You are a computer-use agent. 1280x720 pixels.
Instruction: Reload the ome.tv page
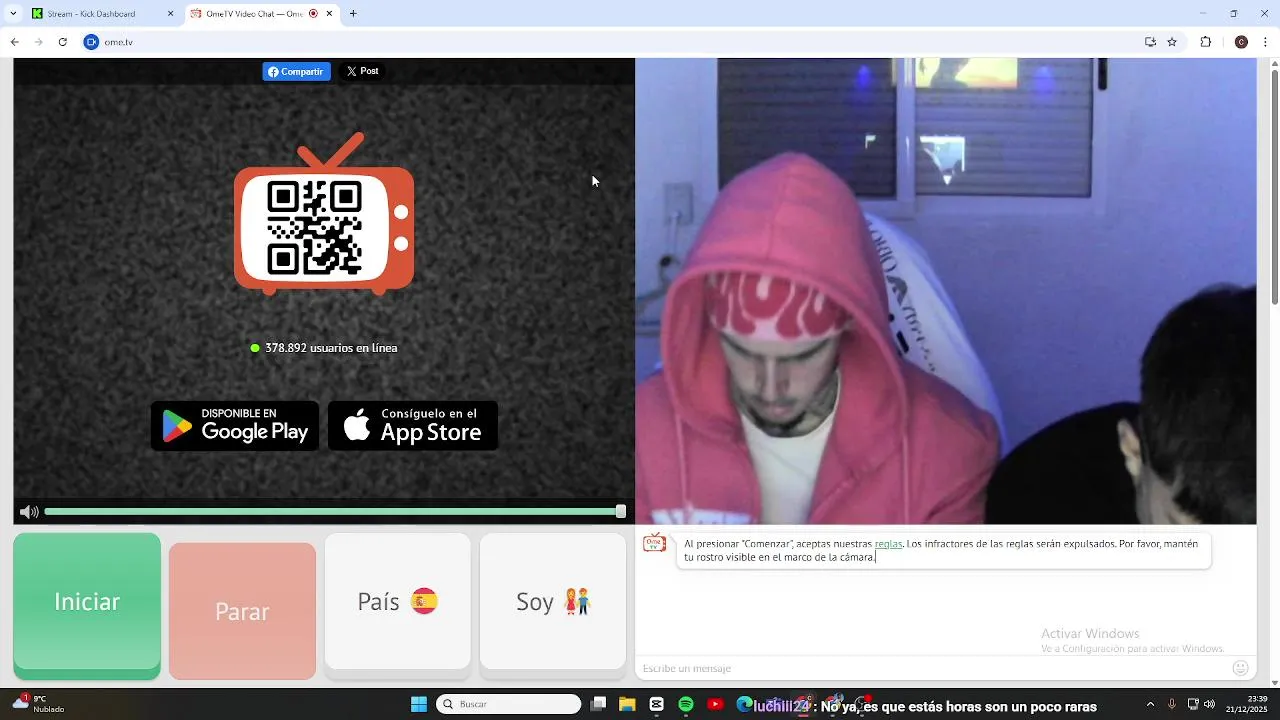tap(62, 42)
